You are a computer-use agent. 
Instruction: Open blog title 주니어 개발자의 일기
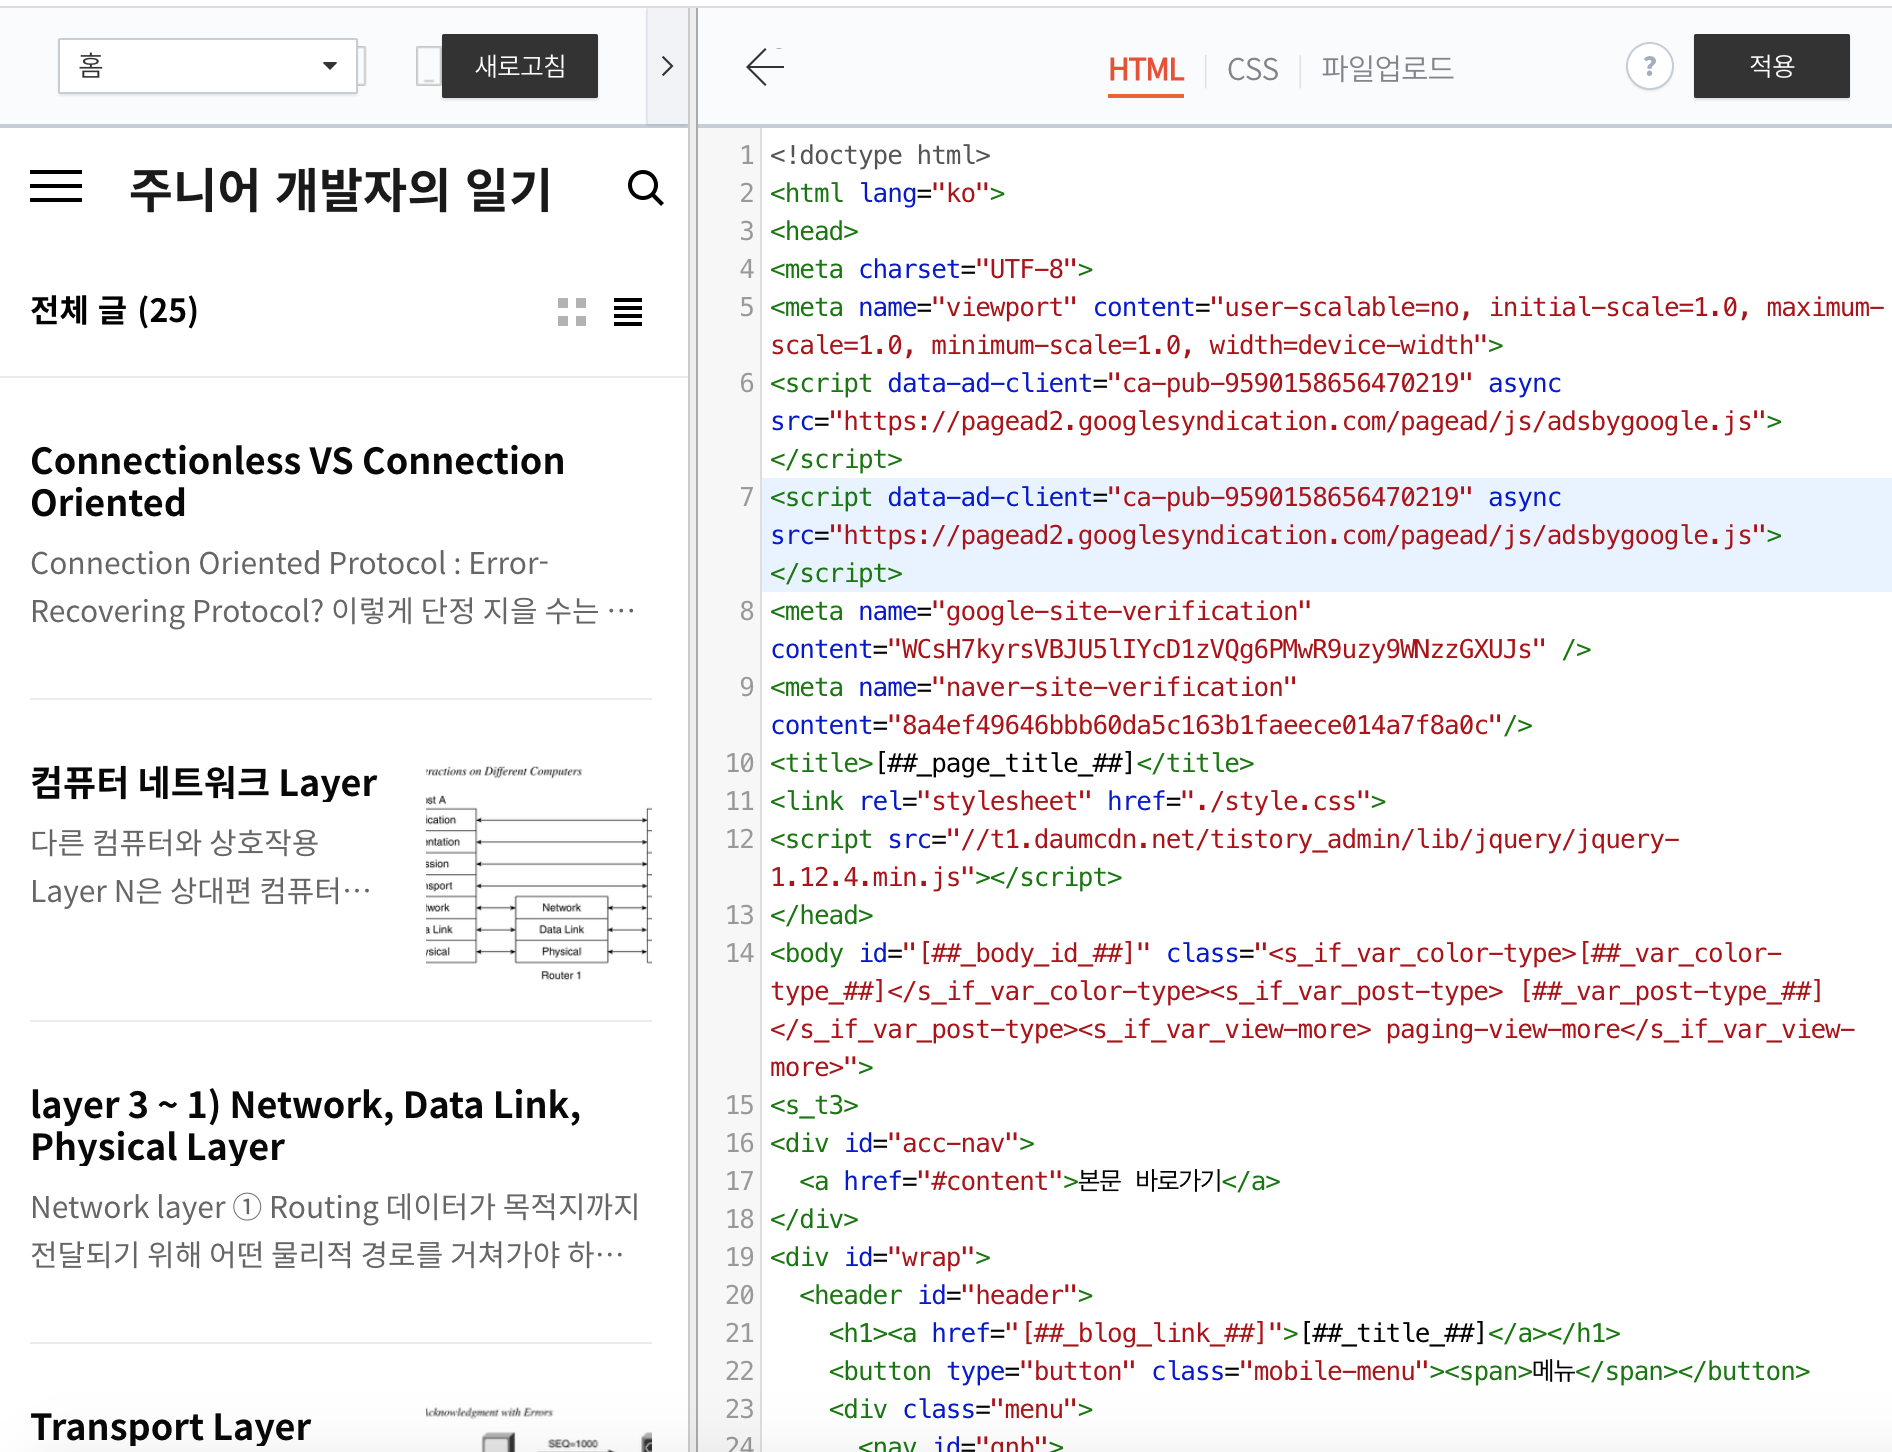tap(340, 189)
